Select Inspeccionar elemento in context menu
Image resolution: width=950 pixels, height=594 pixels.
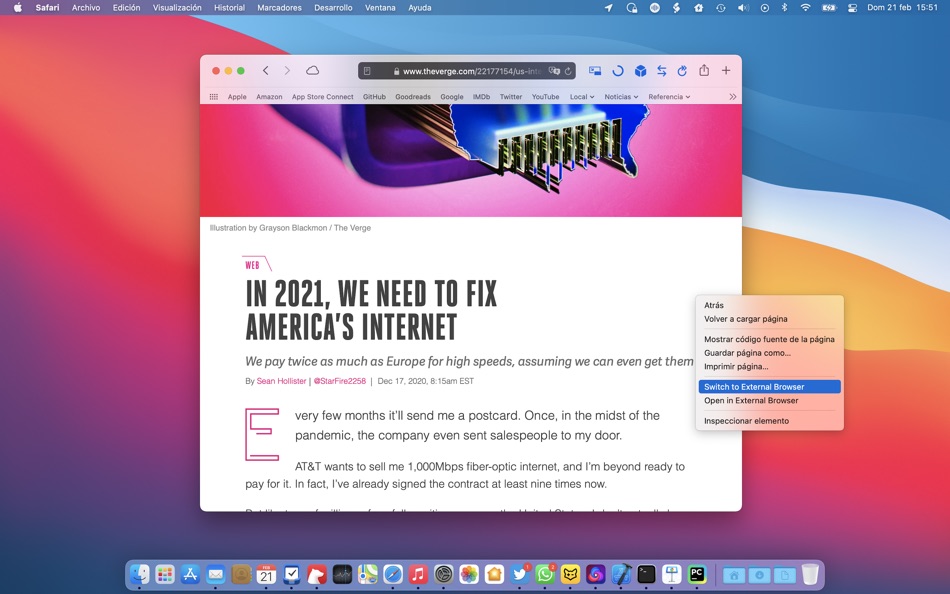click(x=769, y=421)
